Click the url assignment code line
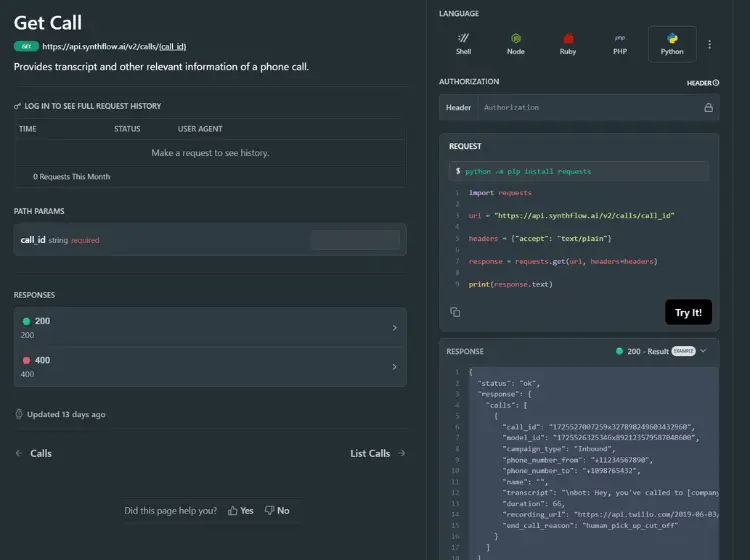The width and height of the screenshot is (750, 560). point(571,216)
